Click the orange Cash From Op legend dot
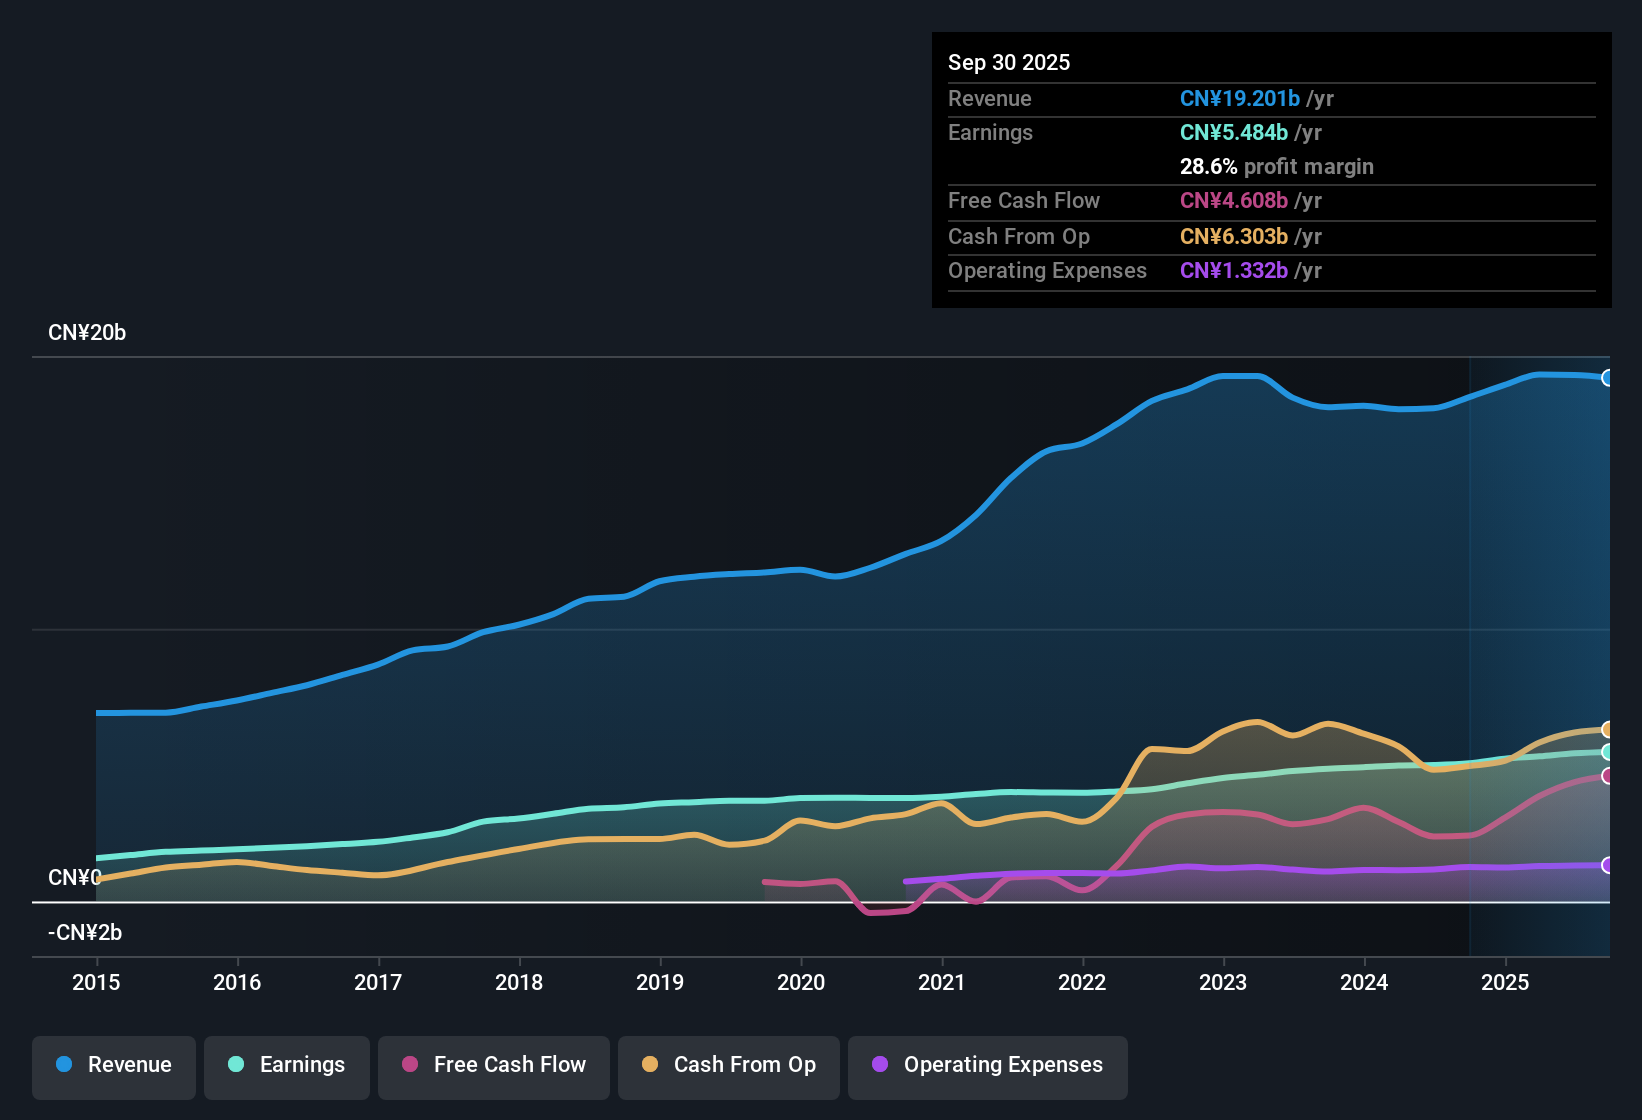This screenshot has height=1120, width=1642. (x=649, y=1065)
